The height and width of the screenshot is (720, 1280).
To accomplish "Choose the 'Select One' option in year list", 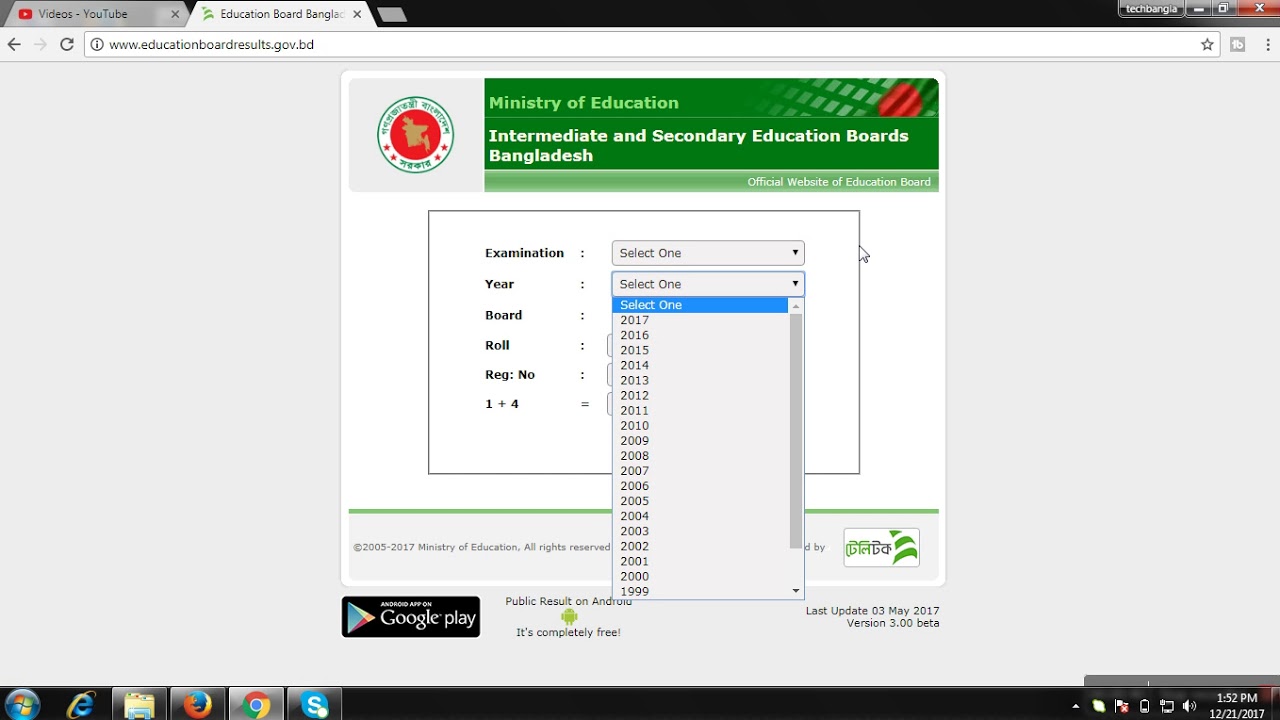I will click(x=700, y=305).
